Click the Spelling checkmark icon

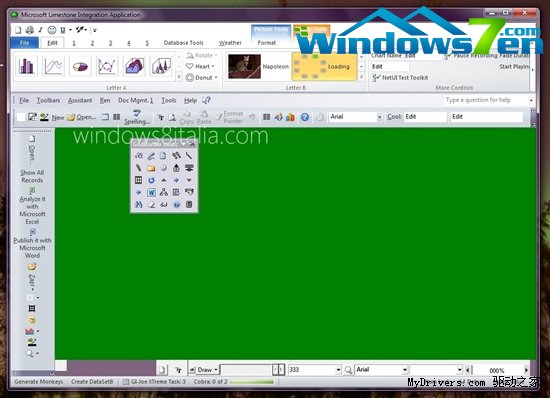tap(137, 113)
